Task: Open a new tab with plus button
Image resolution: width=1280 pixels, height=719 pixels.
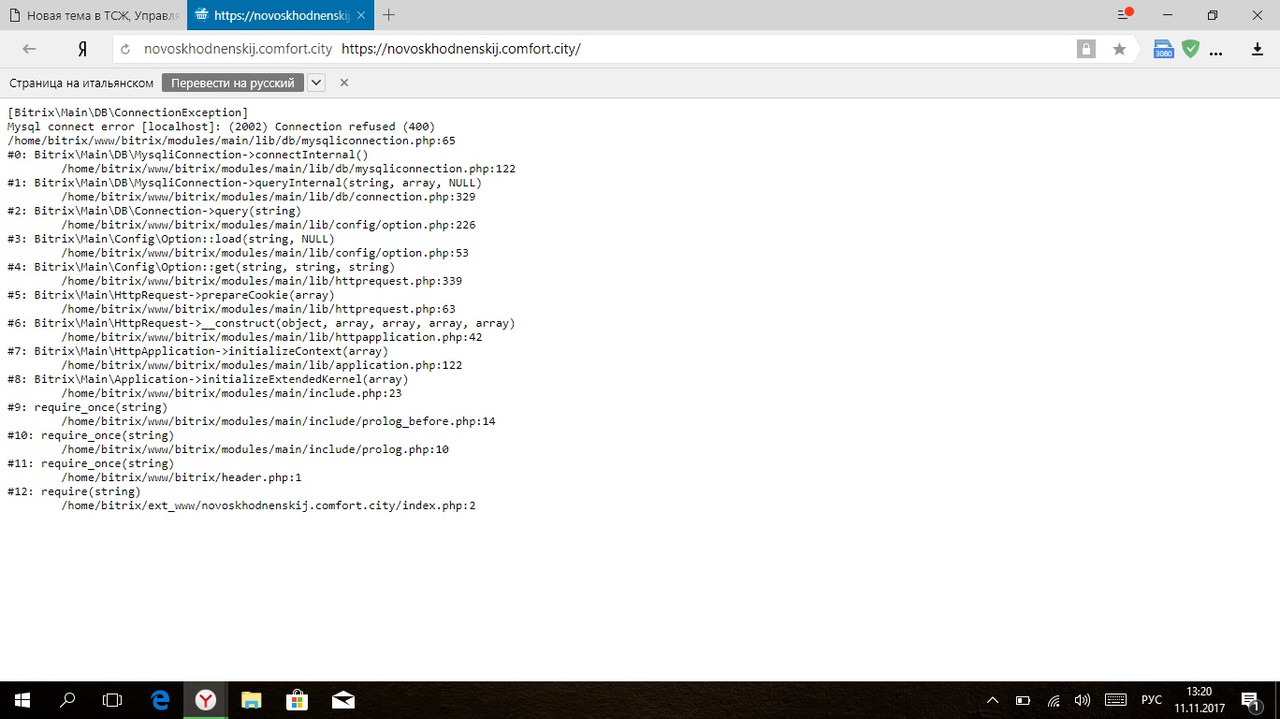Action: pos(389,15)
